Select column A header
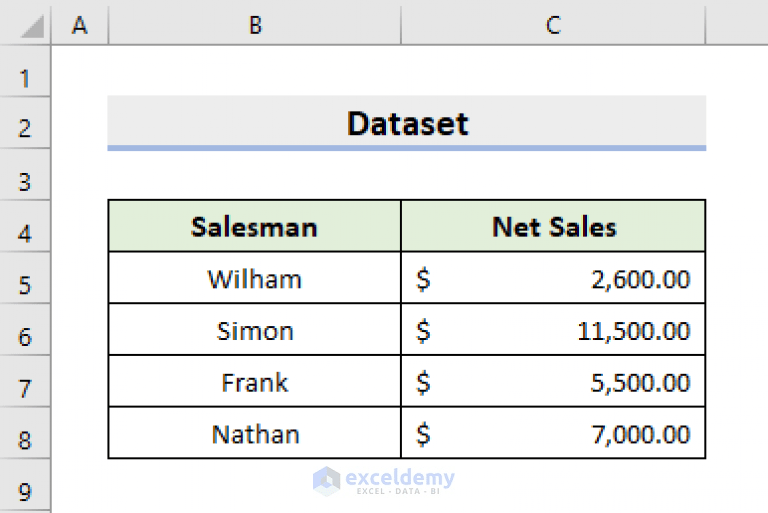The width and height of the screenshot is (768, 513). pos(80,23)
